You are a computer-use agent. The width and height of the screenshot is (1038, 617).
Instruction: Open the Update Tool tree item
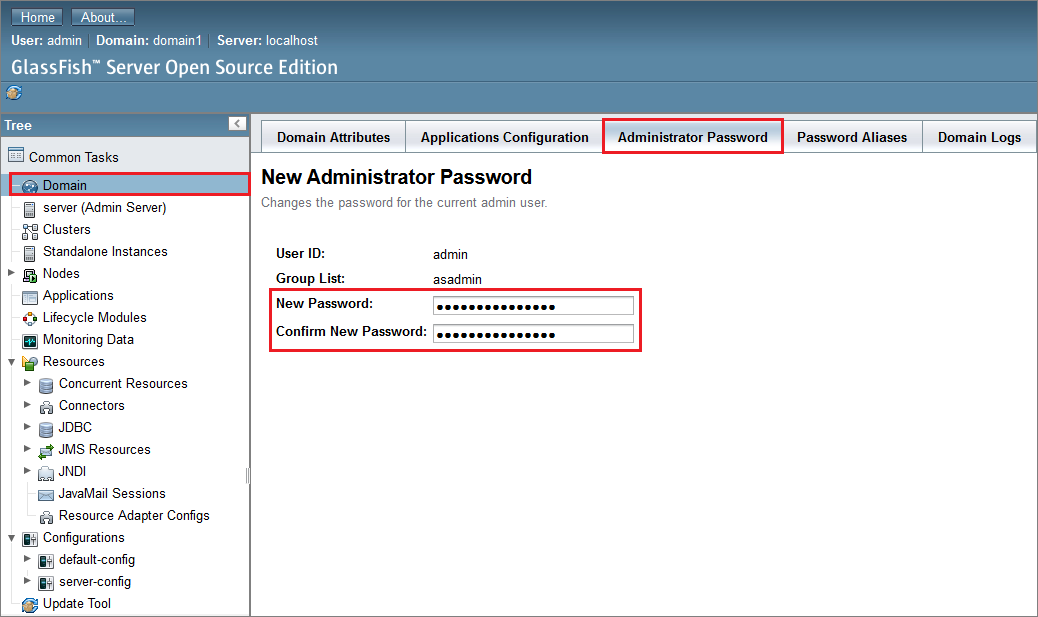[77, 604]
